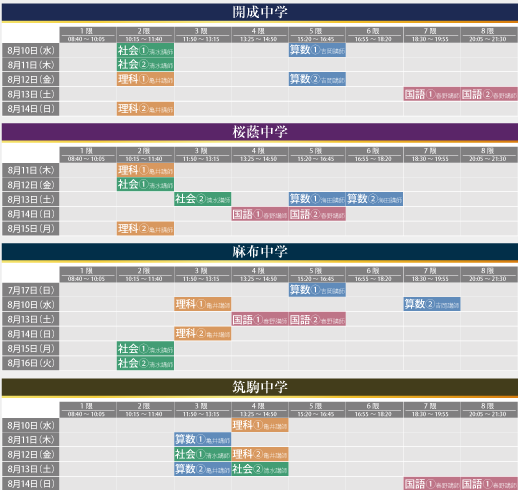Select 算数② on 8月12日 in 開成中学 table
Screen dimensions: 518x490
click(x=317, y=79)
